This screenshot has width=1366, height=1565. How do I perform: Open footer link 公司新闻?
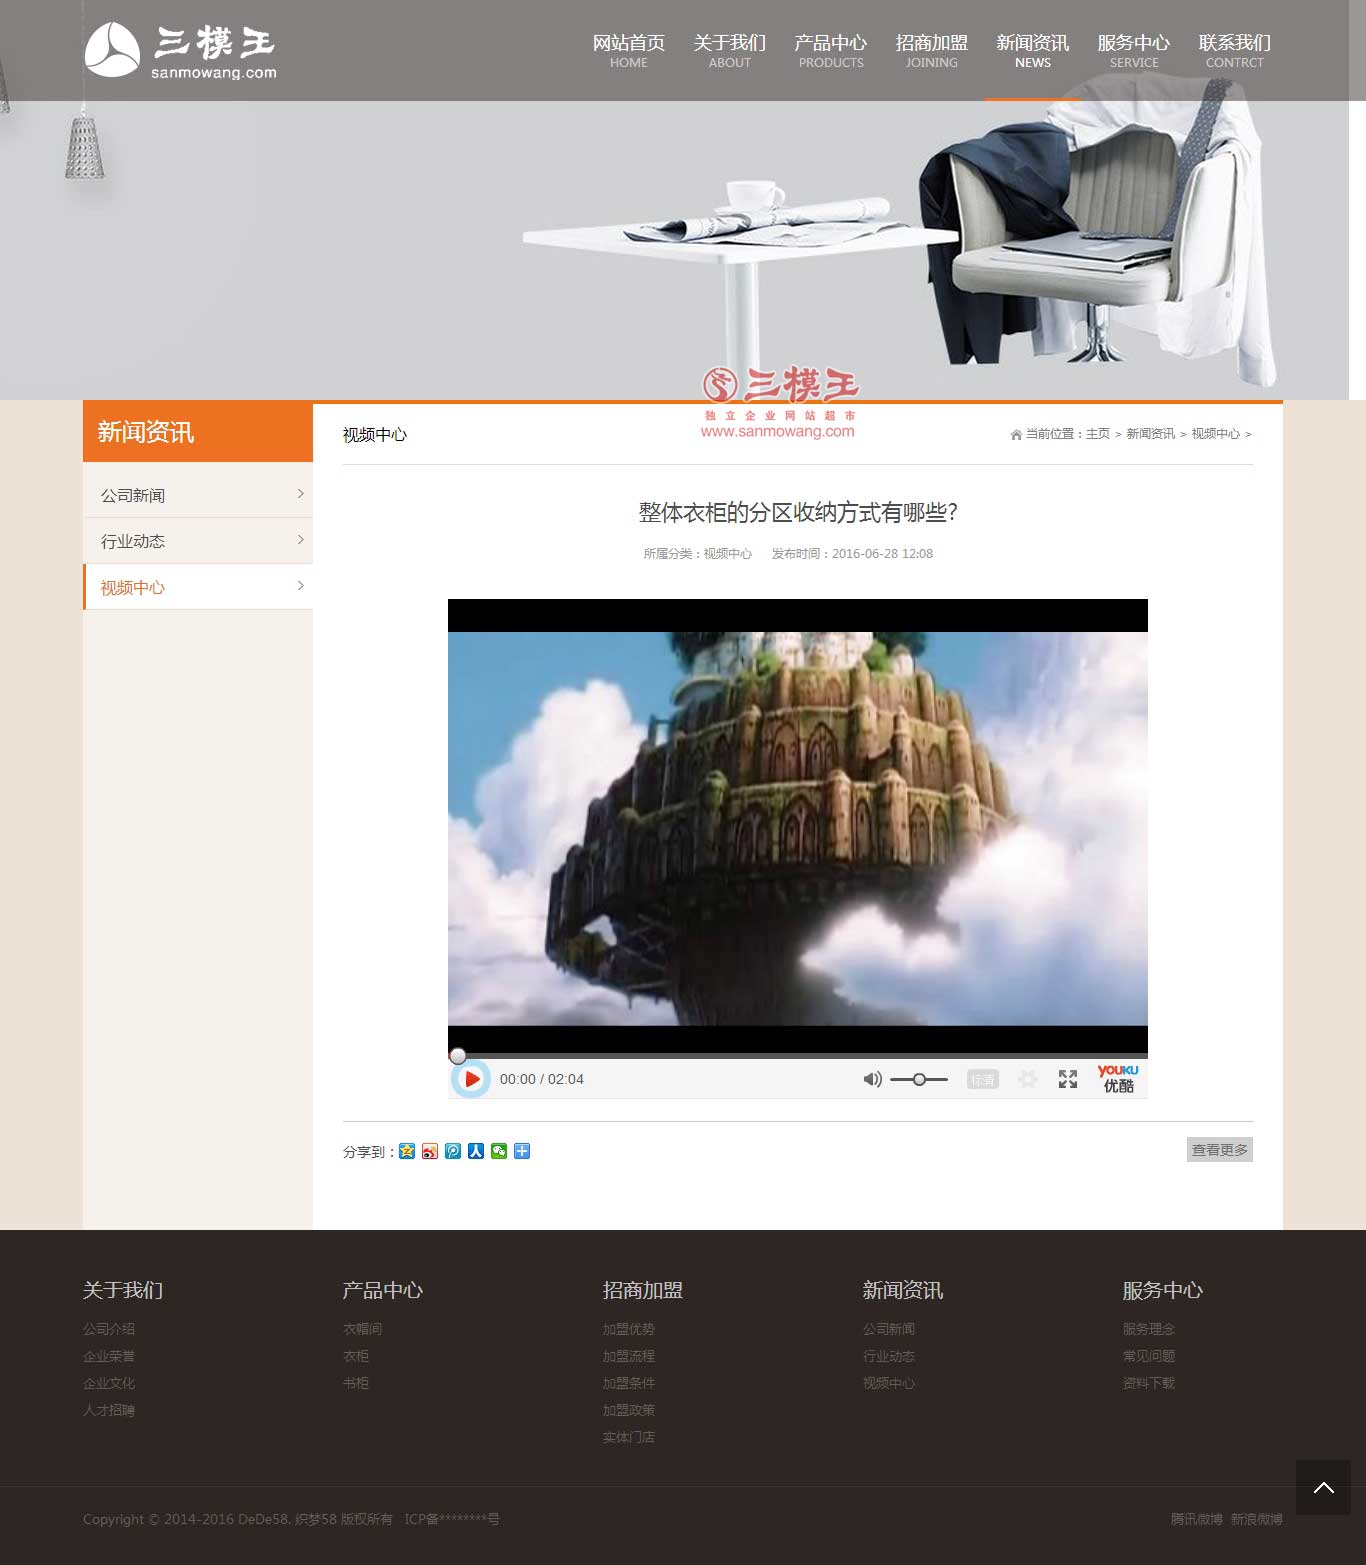889,1329
